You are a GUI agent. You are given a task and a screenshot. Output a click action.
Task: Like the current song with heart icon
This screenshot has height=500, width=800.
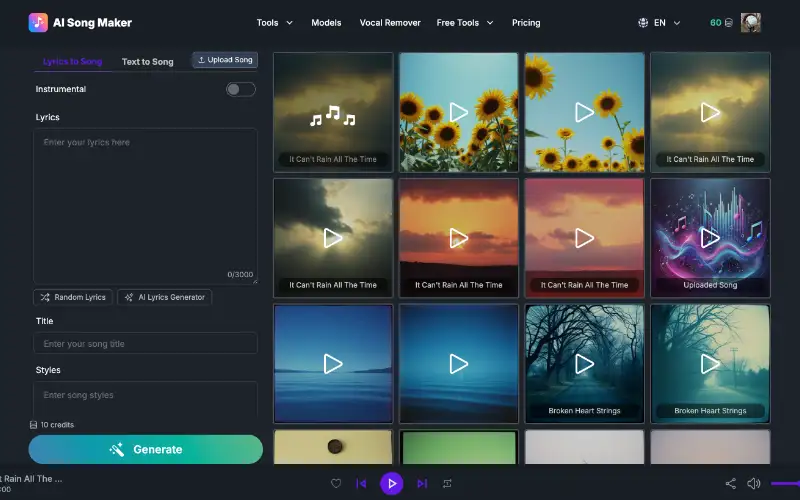pyautogui.click(x=336, y=483)
